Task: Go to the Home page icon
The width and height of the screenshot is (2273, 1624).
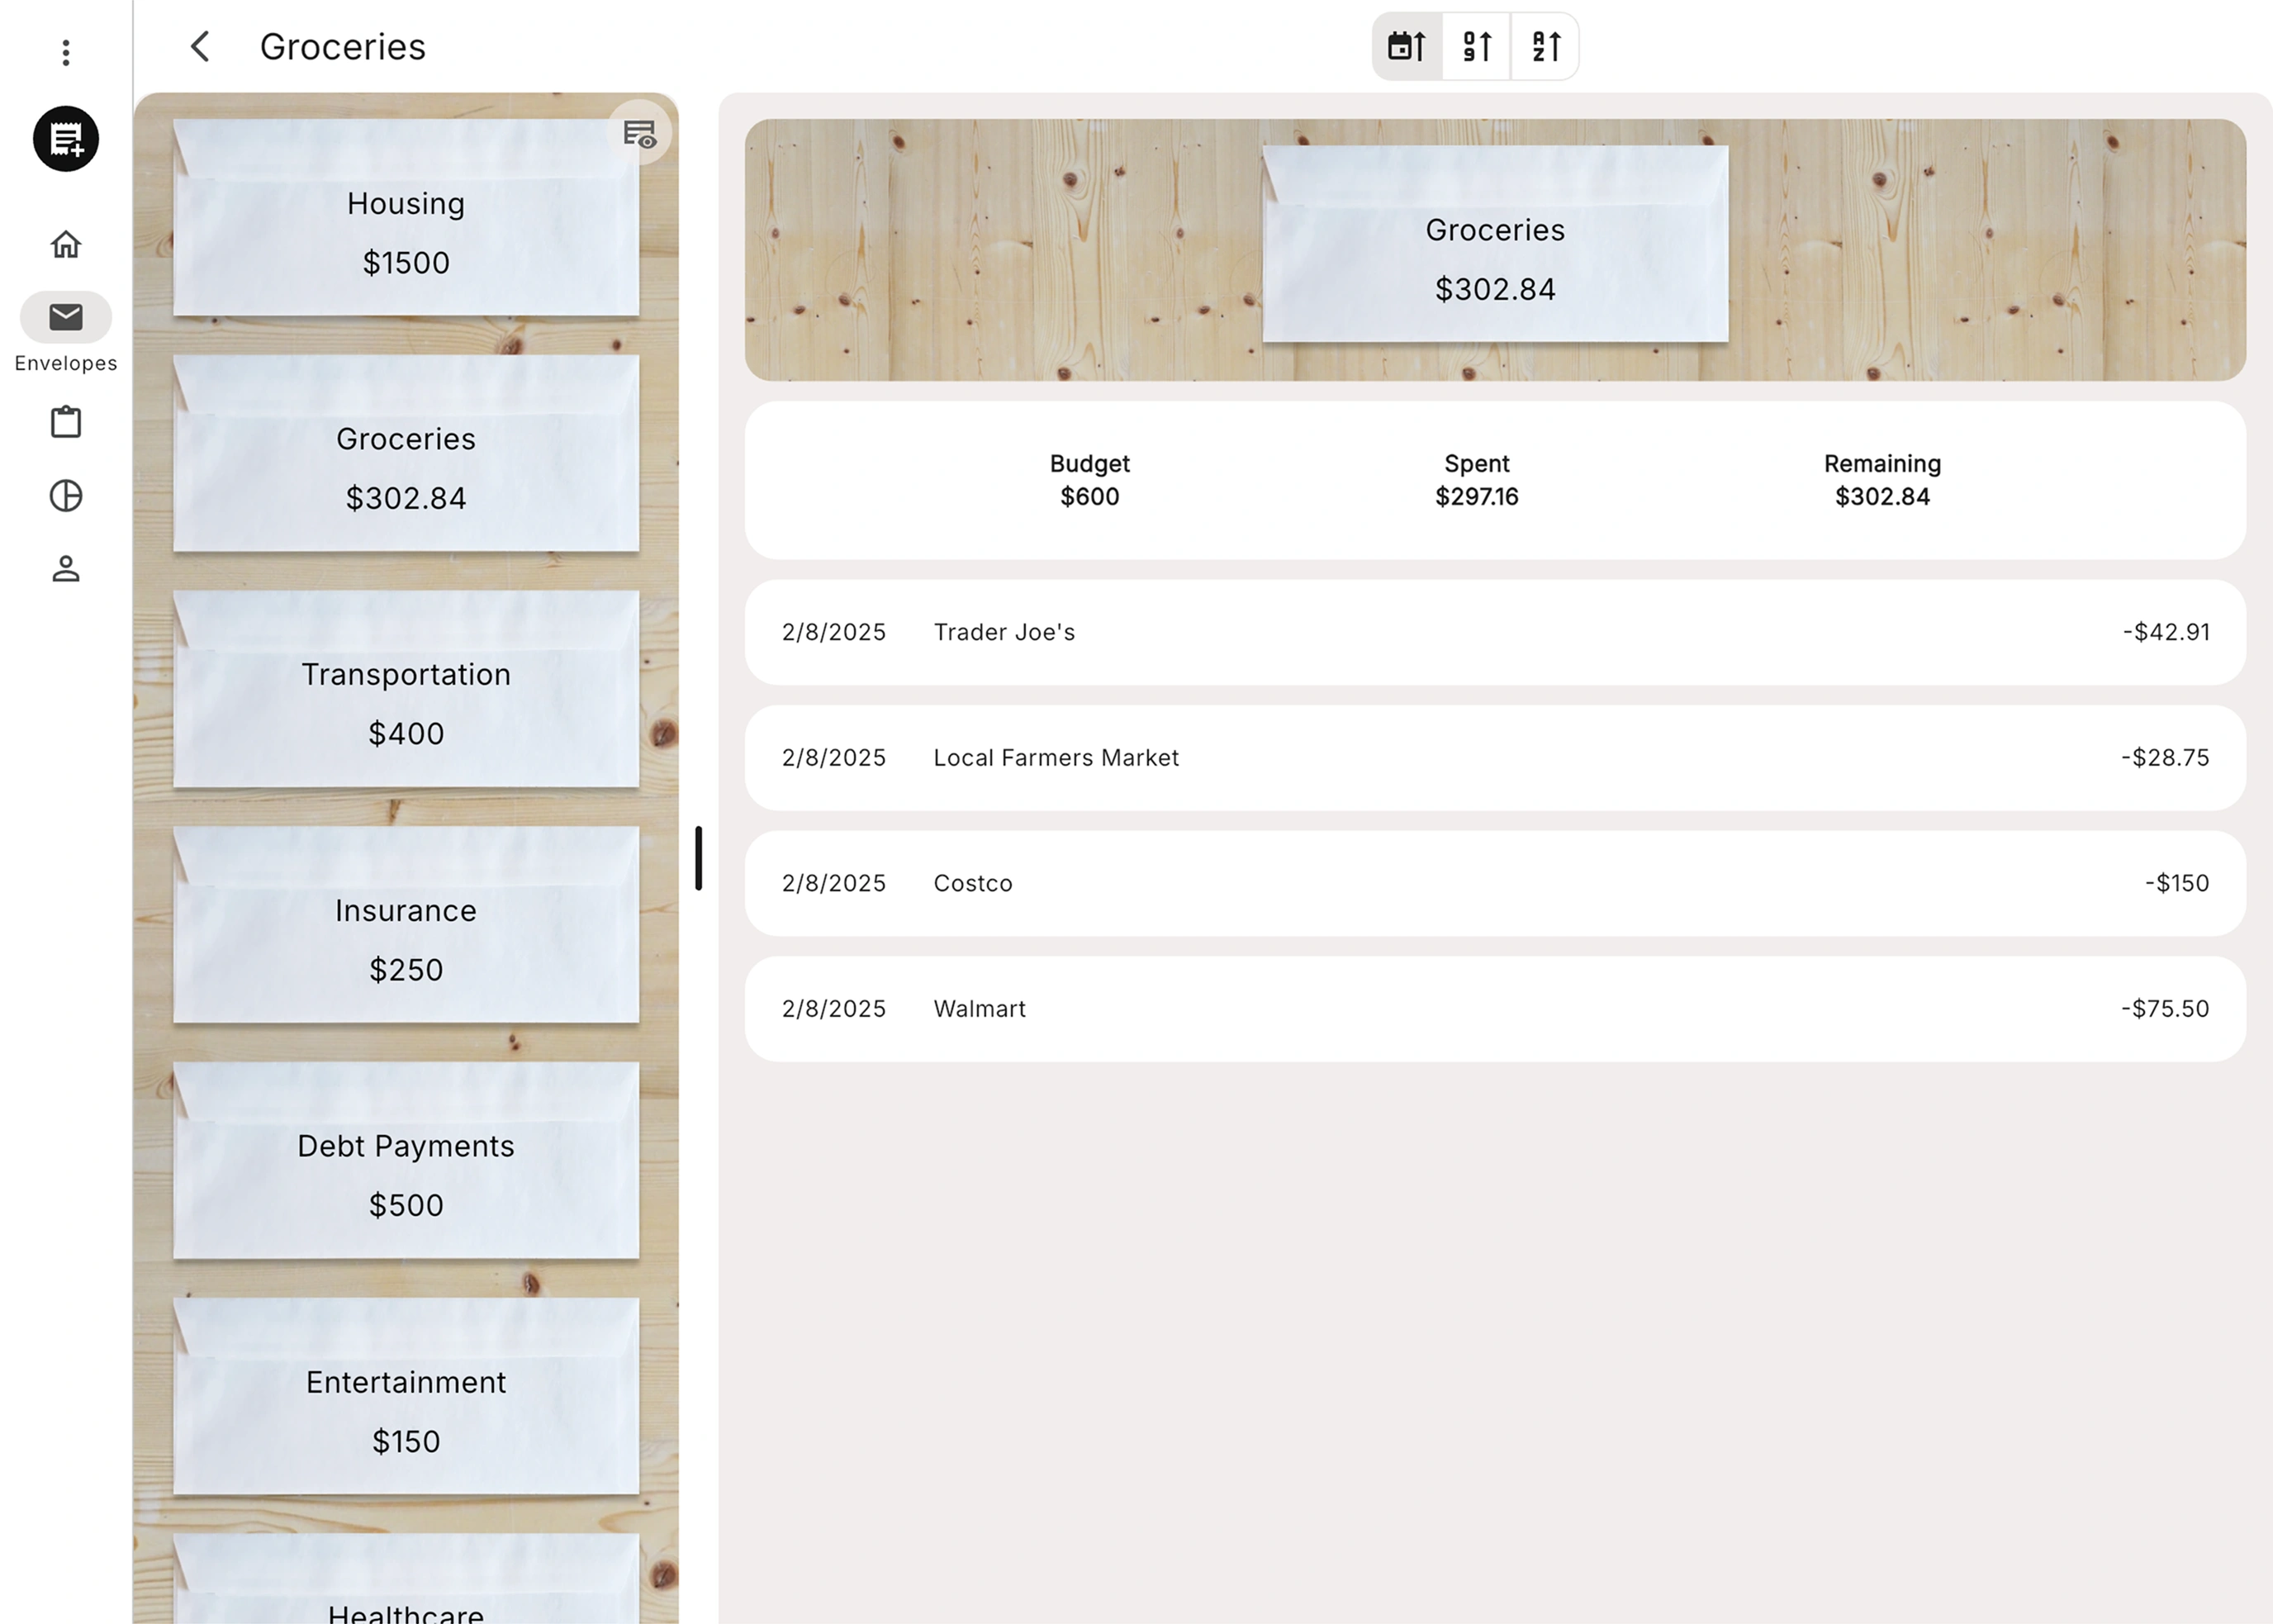Action: (66, 244)
